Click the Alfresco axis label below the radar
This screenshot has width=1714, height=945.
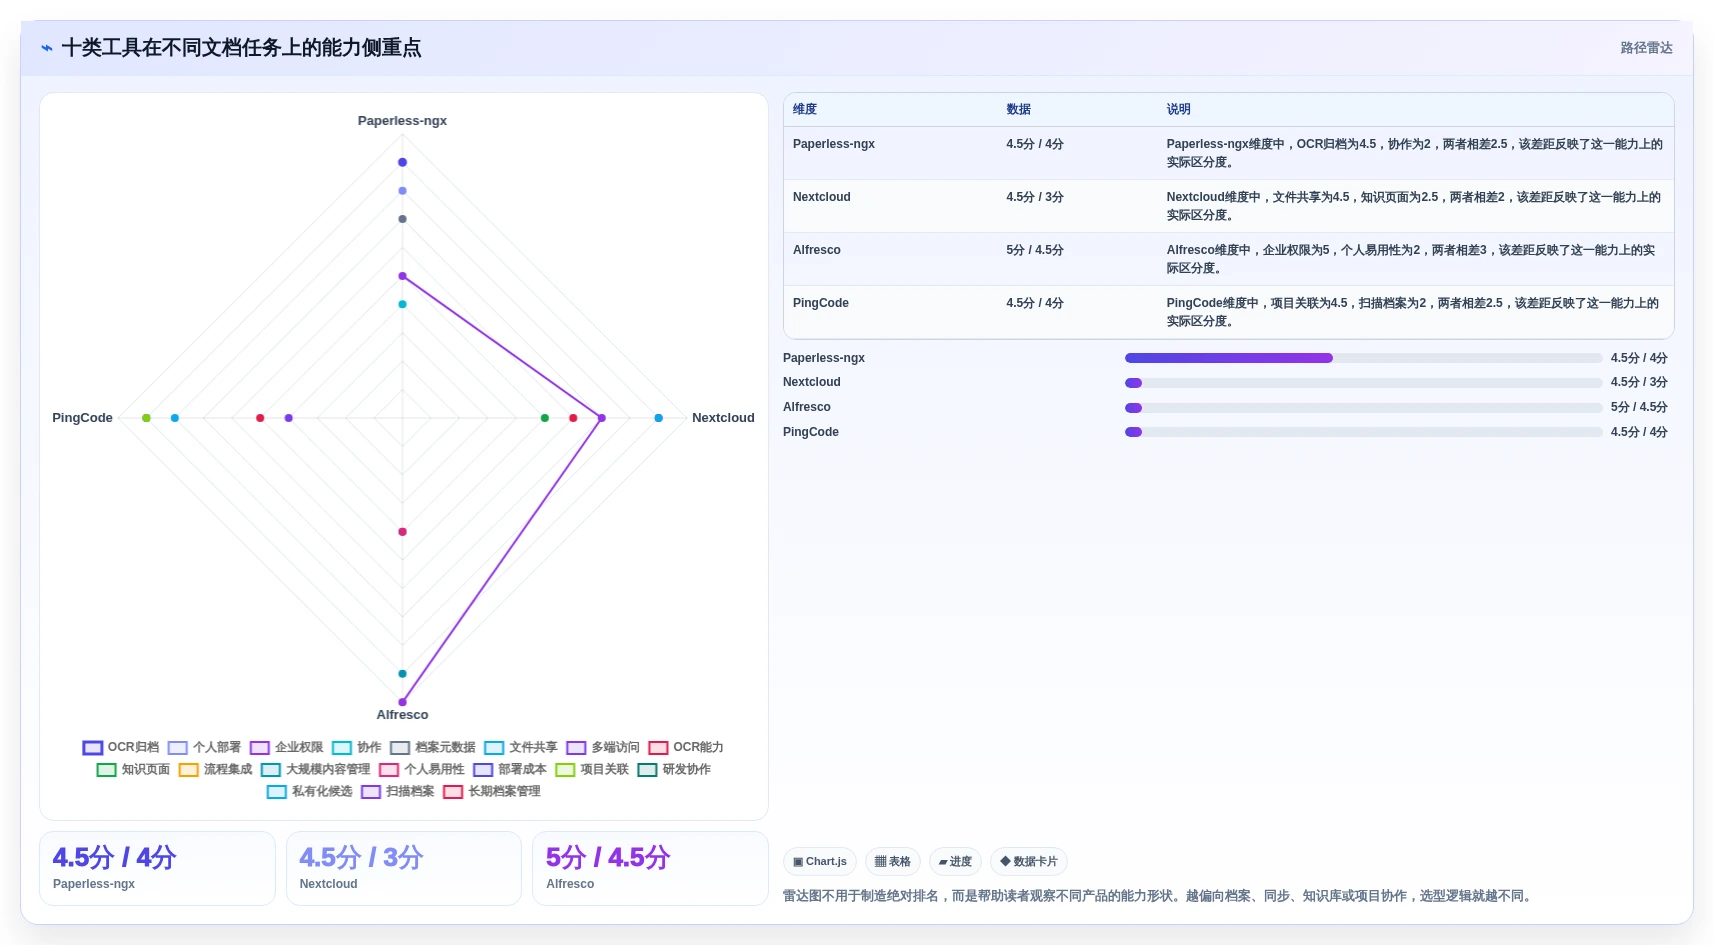click(402, 715)
